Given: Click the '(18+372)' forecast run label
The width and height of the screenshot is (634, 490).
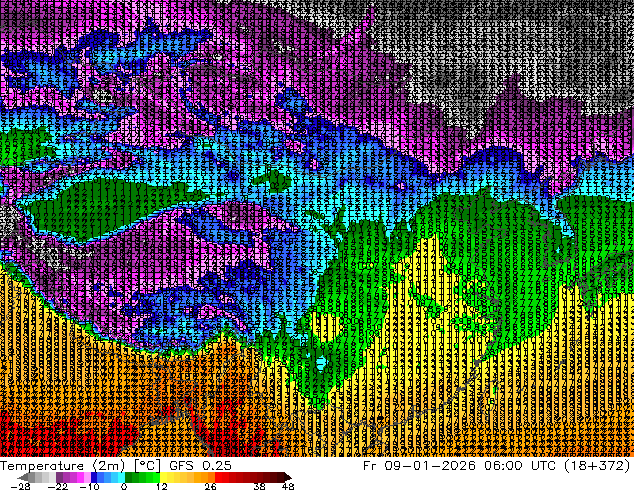Looking at the screenshot, I should 595,466.
